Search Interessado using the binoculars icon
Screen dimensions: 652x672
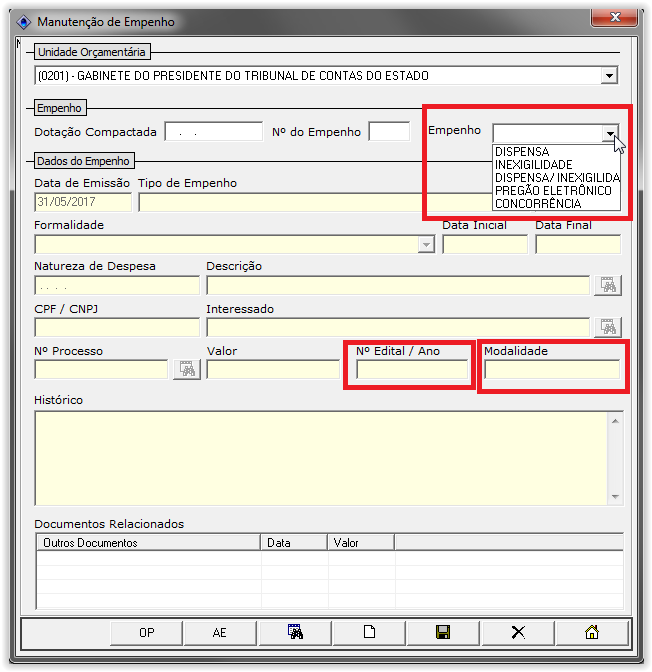click(x=608, y=327)
